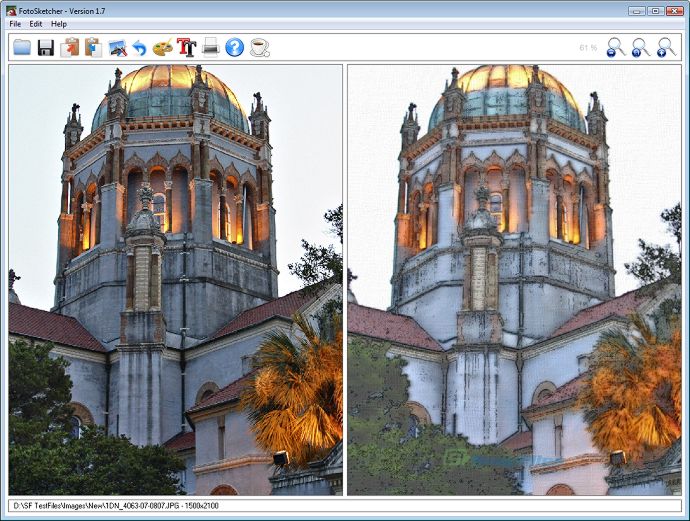Click the original photo in left panel
This screenshot has height=521, width=690.
(x=175, y=280)
